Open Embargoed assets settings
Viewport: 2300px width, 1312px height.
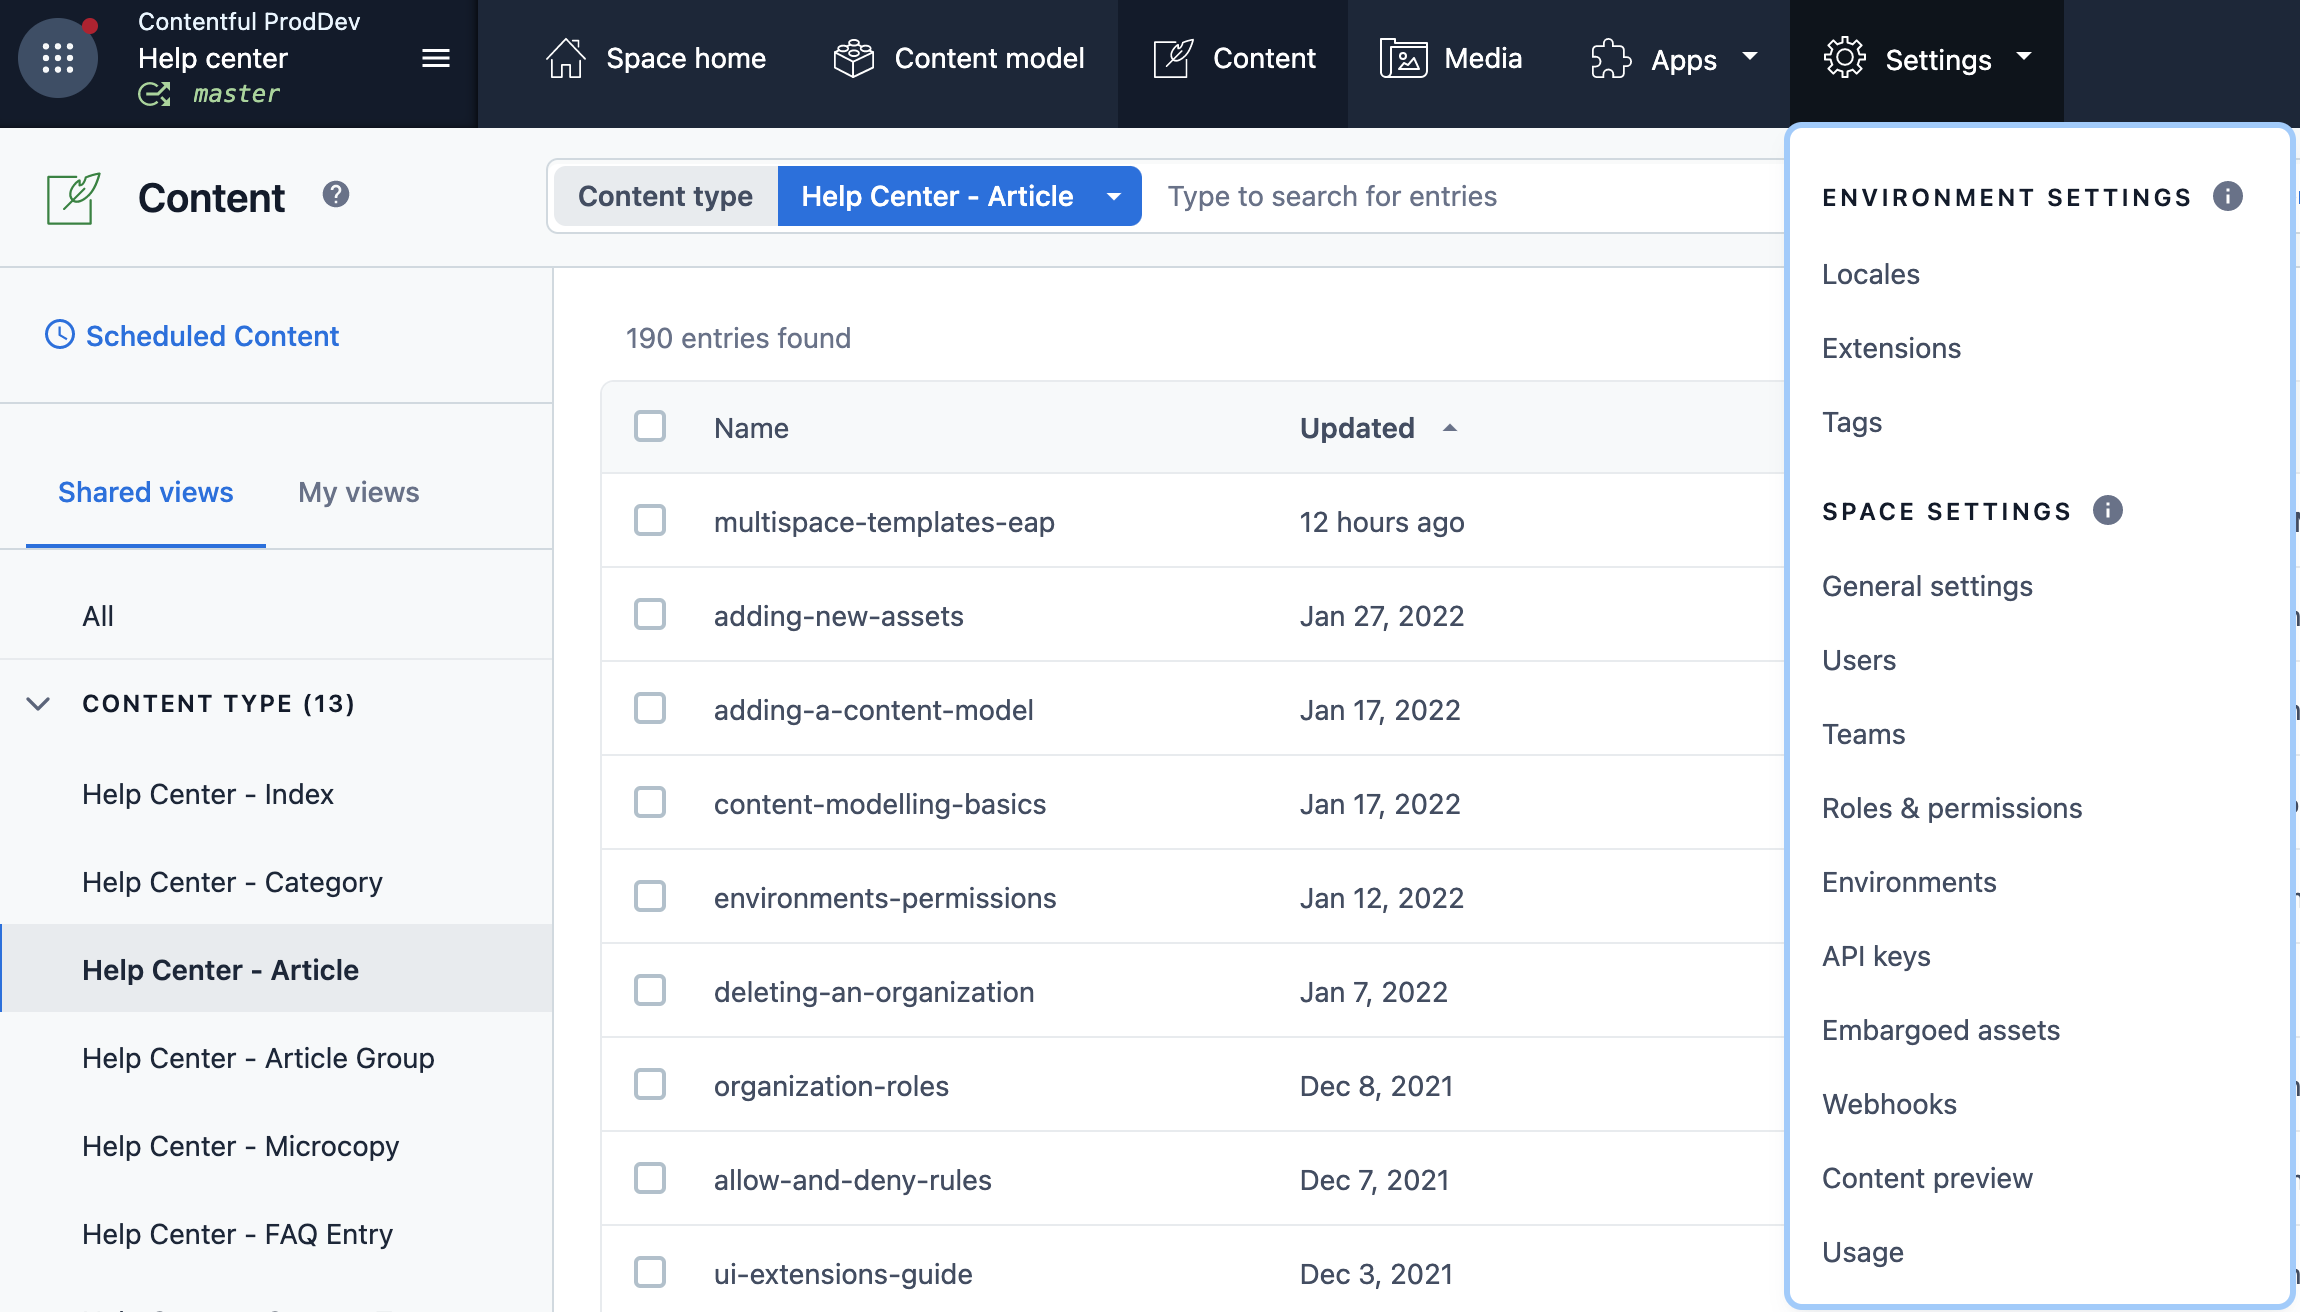coord(1941,1030)
